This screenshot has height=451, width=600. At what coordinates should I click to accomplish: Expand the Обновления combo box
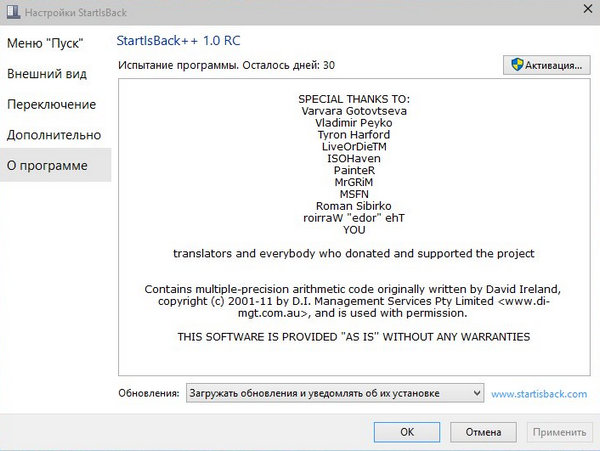pyautogui.click(x=334, y=394)
